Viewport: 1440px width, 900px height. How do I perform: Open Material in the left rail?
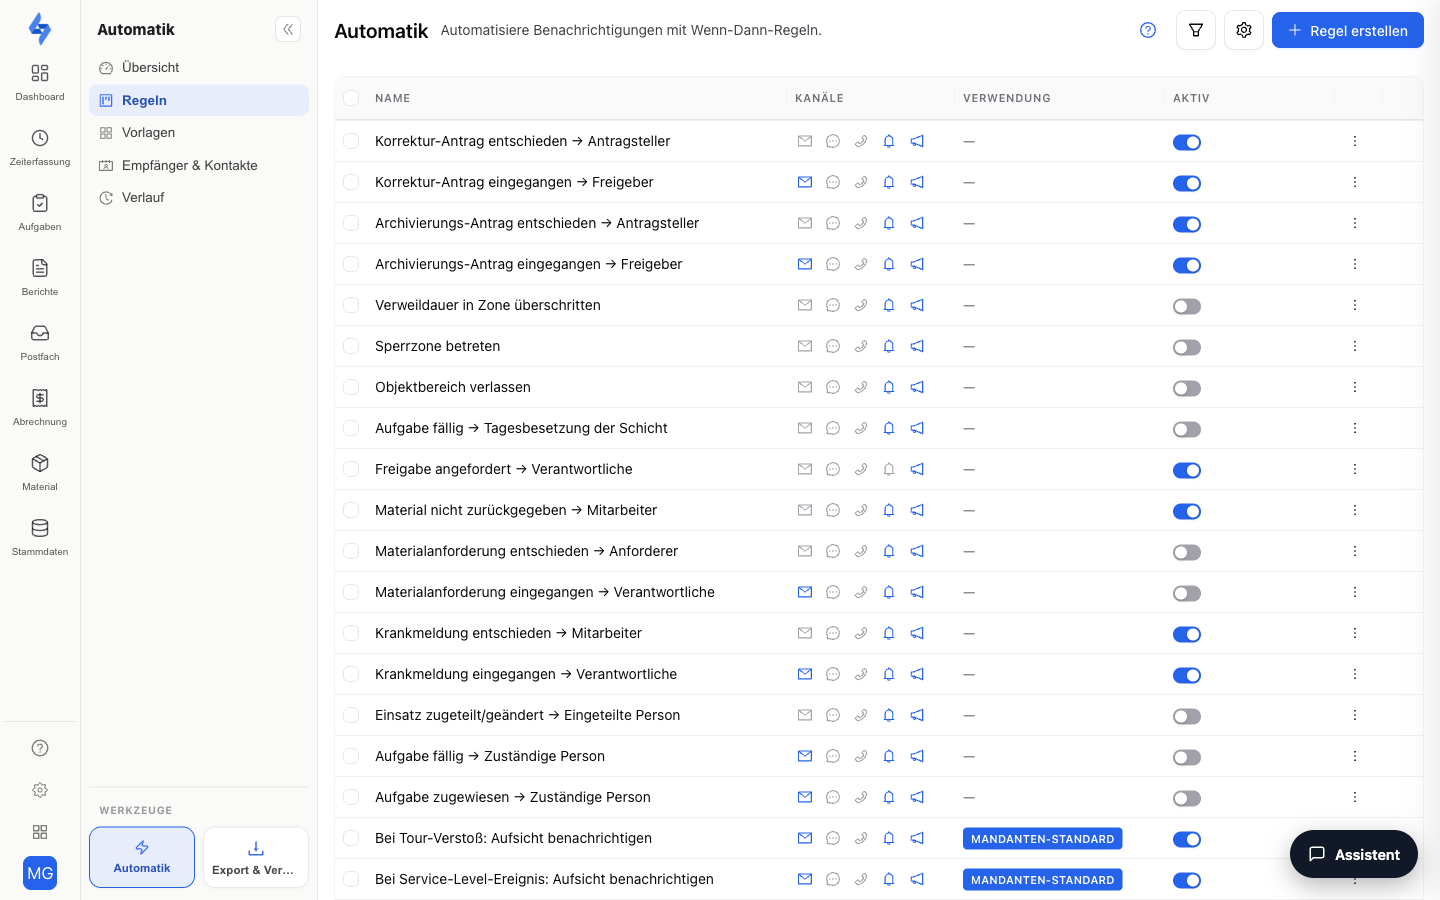pos(40,472)
